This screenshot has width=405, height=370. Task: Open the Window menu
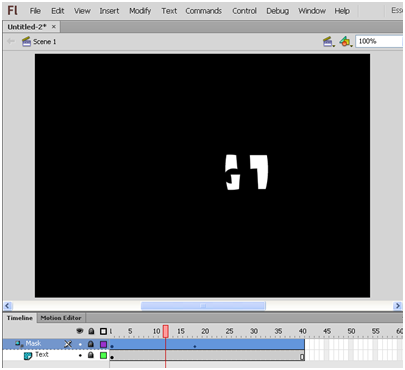pyautogui.click(x=312, y=11)
